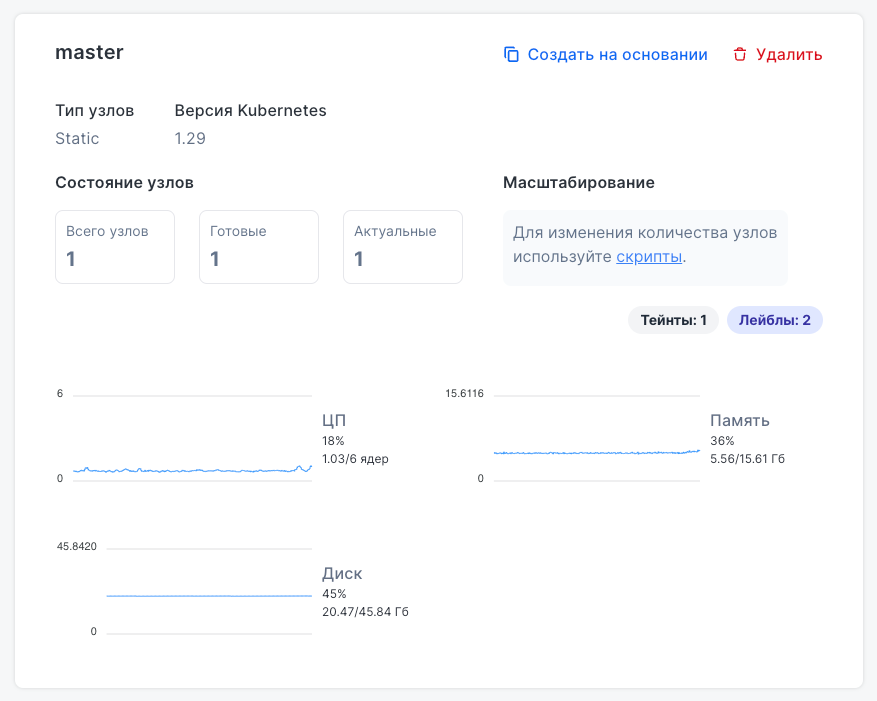Click the Static node type value
The height and width of the screenshot is (701, 877).
click(77, 138)
